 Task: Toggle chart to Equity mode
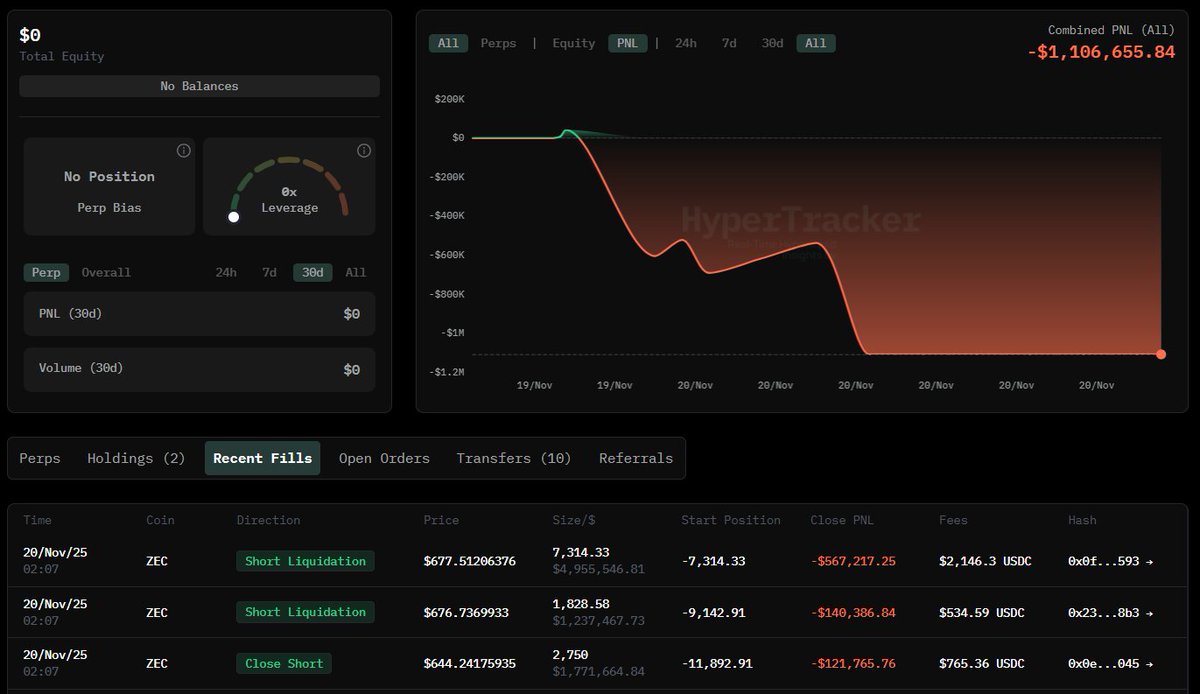click(573, 43)
